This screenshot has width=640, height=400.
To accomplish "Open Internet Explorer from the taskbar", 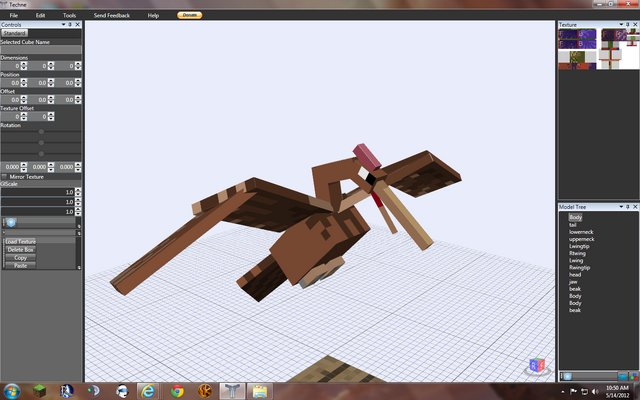I will click(x=148, y=391).
